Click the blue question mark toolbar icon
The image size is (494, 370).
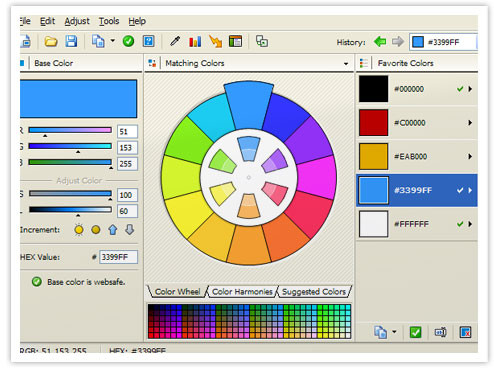(x=148, y=41)
